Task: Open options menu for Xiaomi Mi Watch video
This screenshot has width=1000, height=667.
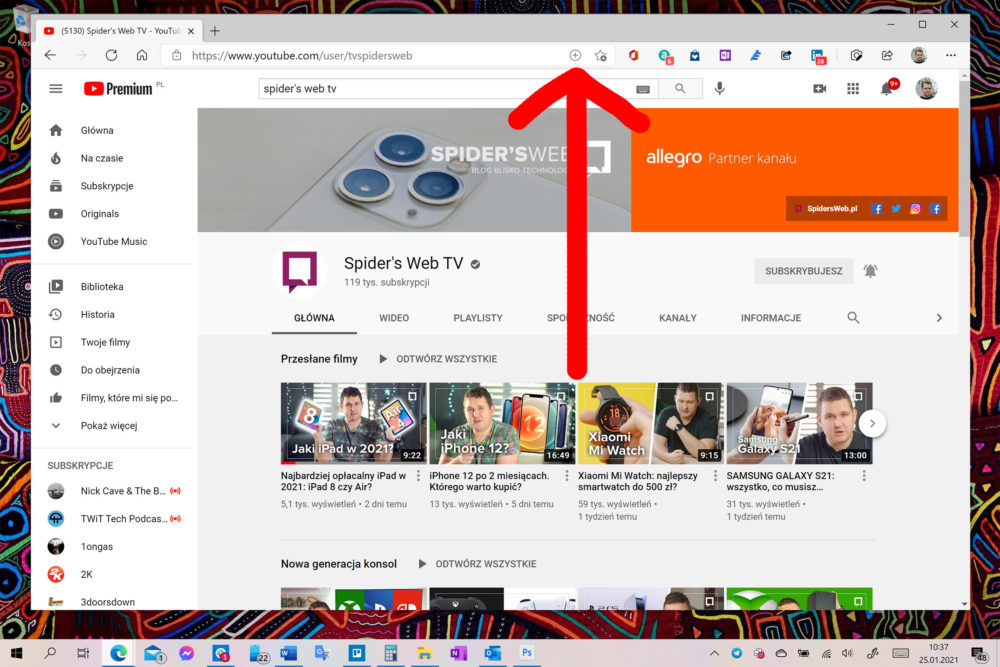Action: coord(716,476)
